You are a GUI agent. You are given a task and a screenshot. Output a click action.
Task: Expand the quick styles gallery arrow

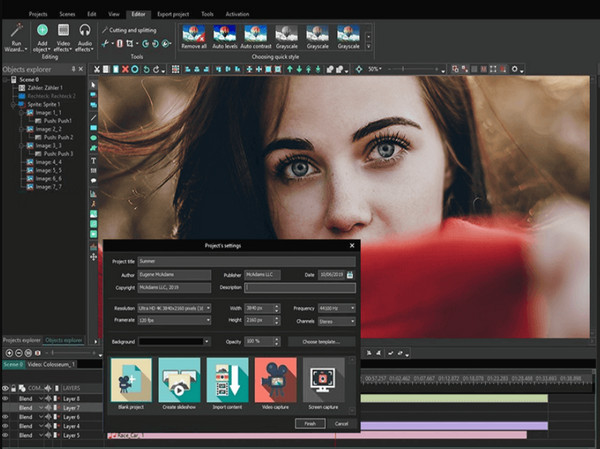(x=368, y=46)
